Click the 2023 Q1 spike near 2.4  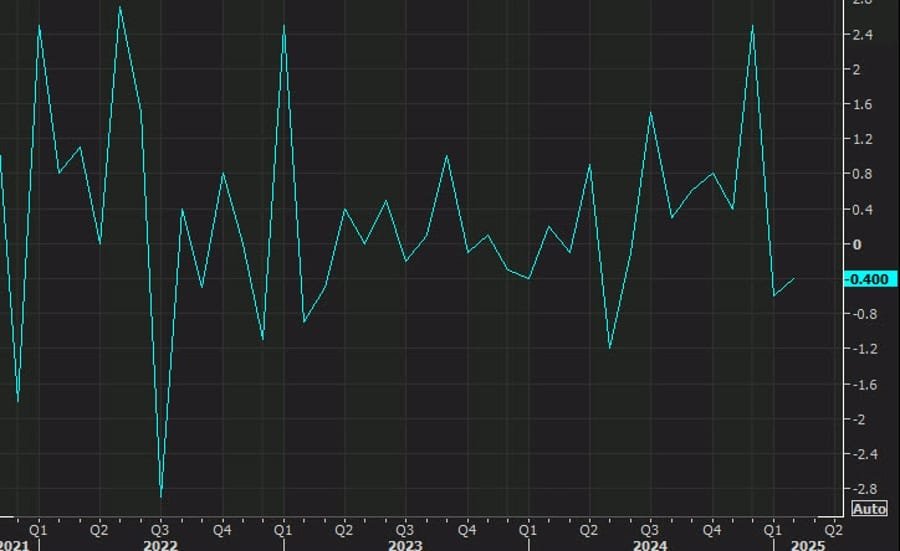tap(284, 26)
